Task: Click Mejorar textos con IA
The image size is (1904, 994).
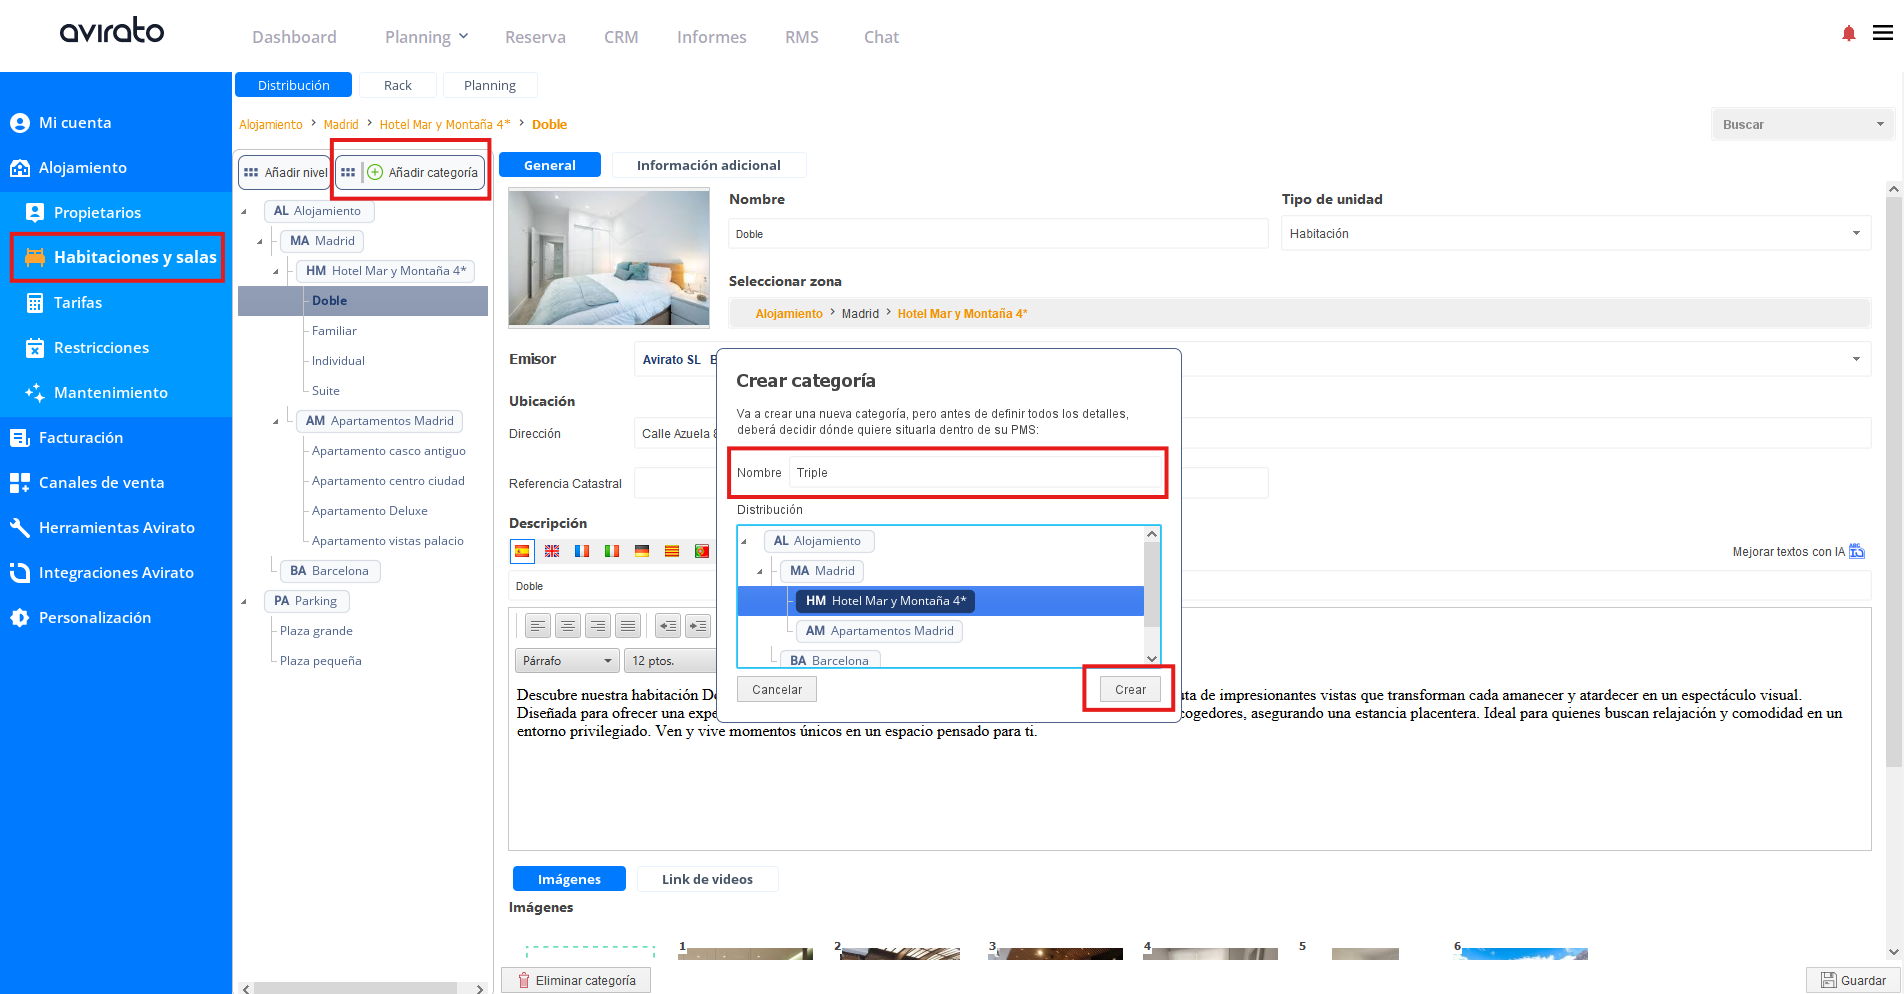Action: point(1798,551)
